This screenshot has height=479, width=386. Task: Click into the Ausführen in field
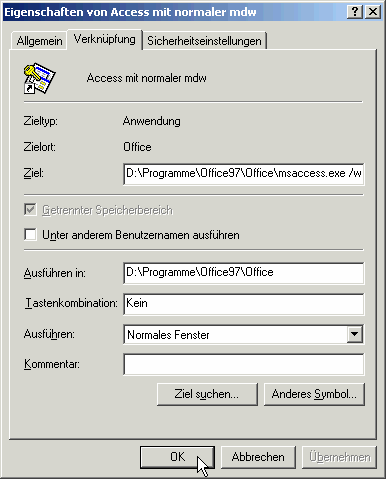(244, 273)
